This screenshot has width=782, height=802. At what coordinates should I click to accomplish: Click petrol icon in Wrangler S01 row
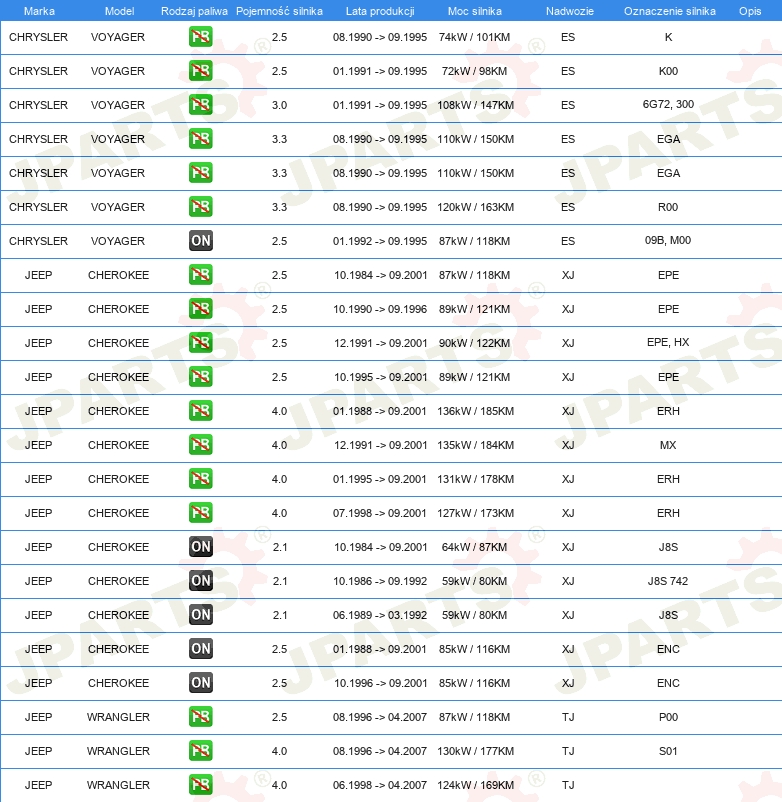click(201, 751)
